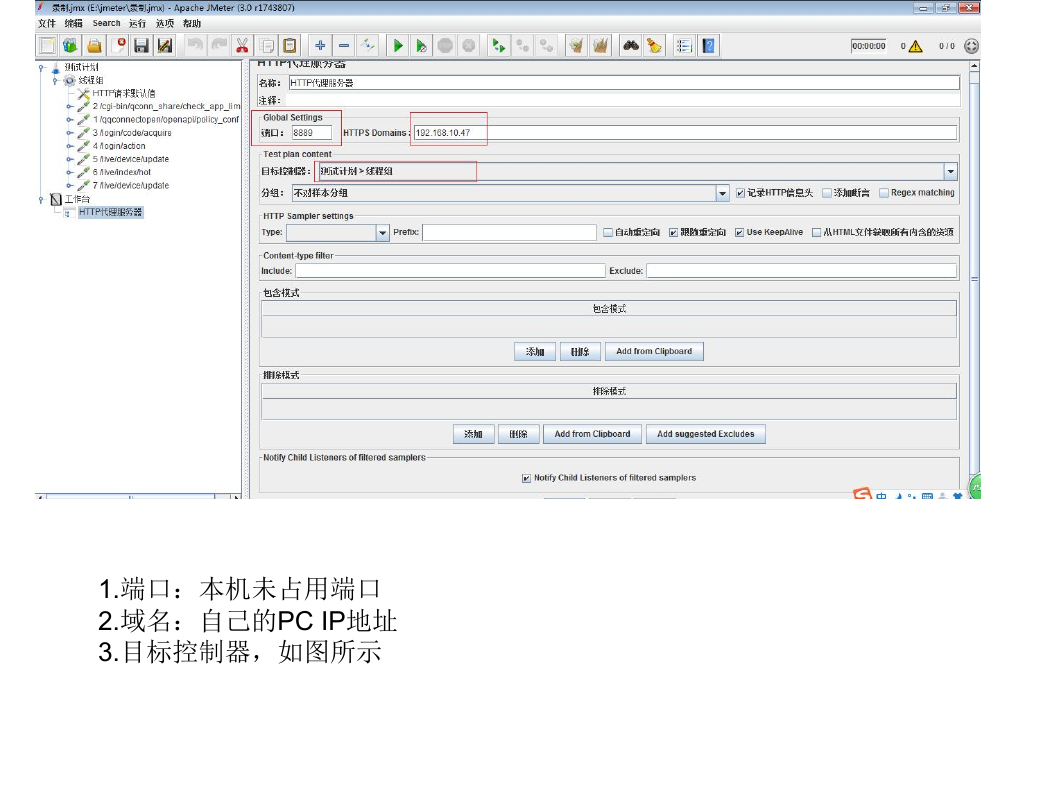Click Add from Clipboard under 排除模式

(593, 435)
